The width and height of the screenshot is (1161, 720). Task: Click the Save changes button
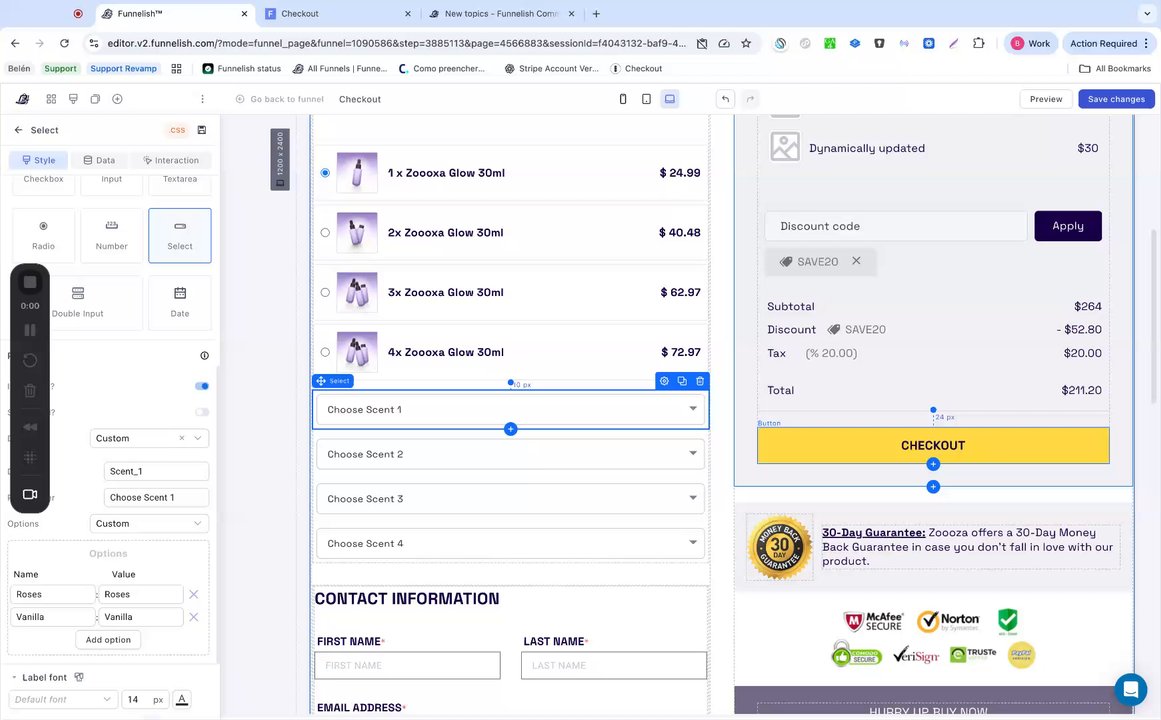(1116, 99)
